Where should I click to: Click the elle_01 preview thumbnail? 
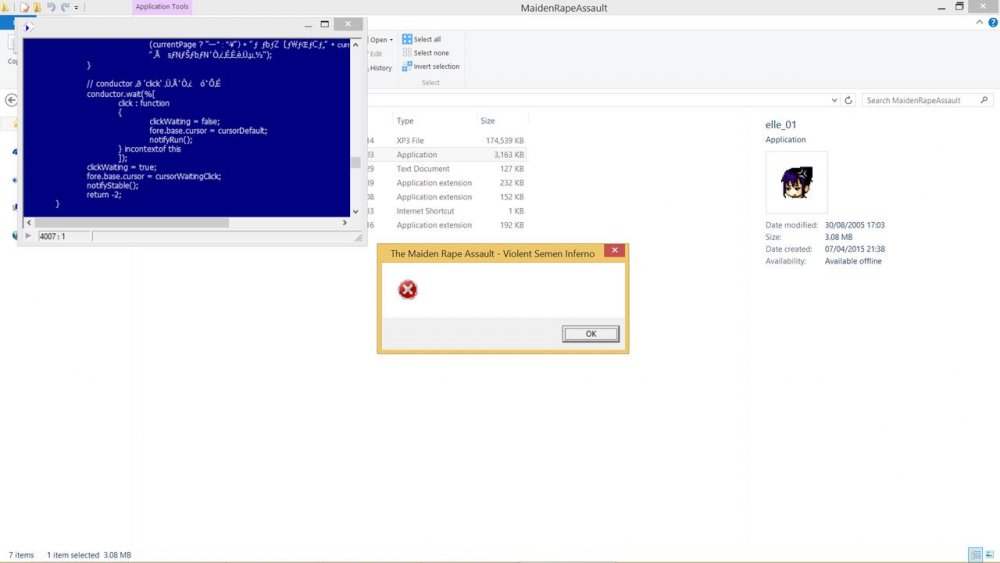coord(796,183)
